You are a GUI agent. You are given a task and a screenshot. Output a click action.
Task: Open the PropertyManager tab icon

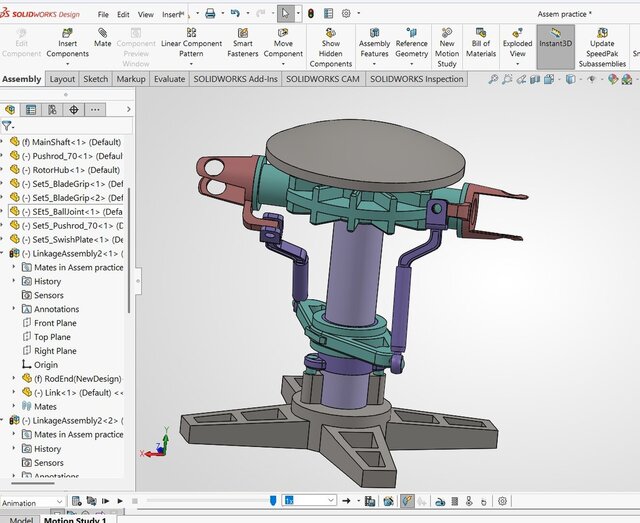tap(31, 109)
